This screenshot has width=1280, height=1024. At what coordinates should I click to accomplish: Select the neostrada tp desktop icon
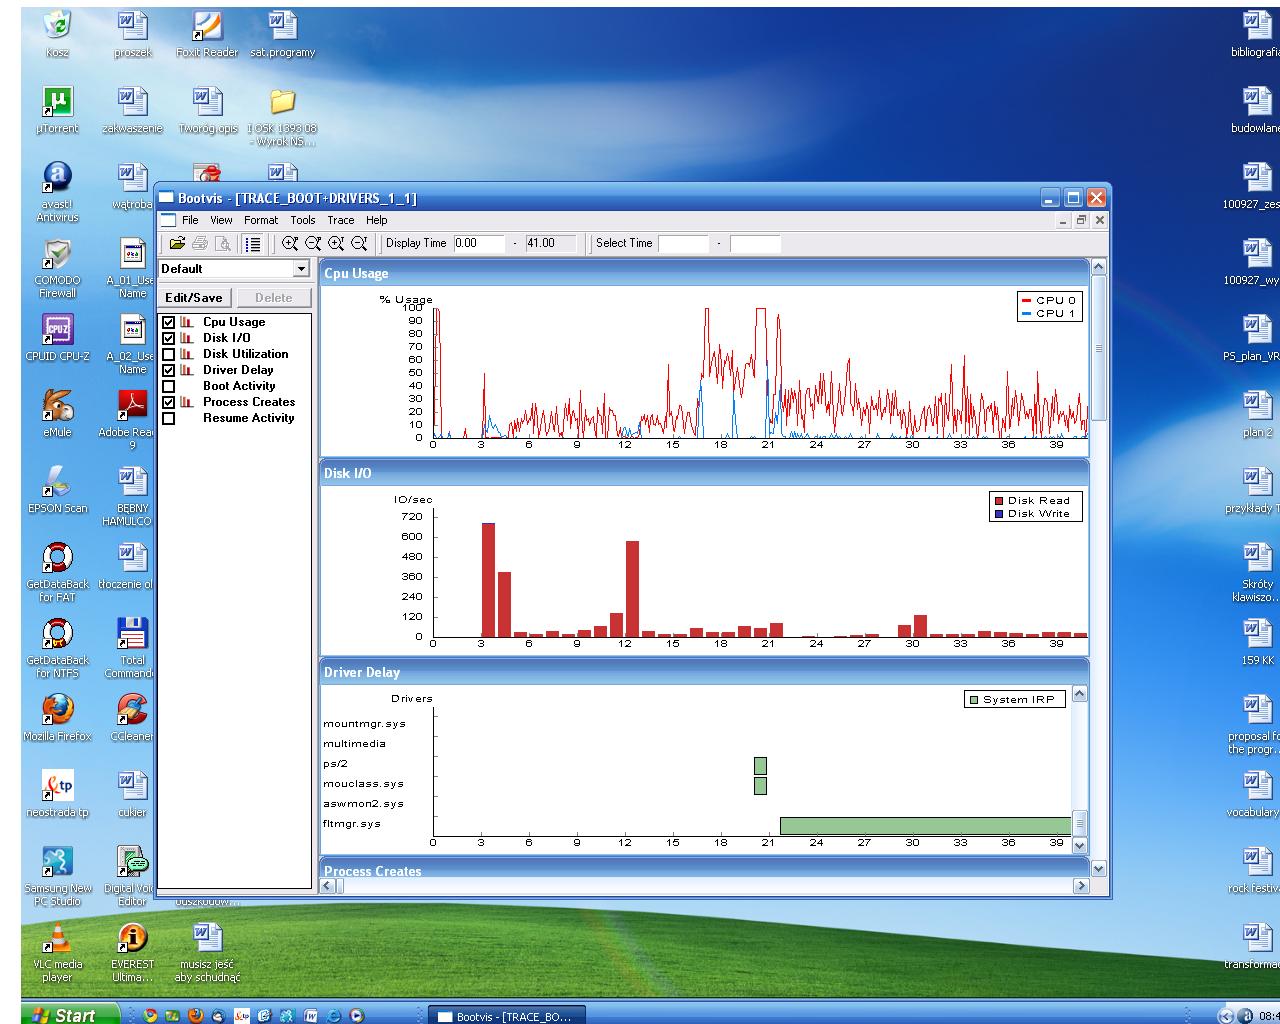(58, 794)
